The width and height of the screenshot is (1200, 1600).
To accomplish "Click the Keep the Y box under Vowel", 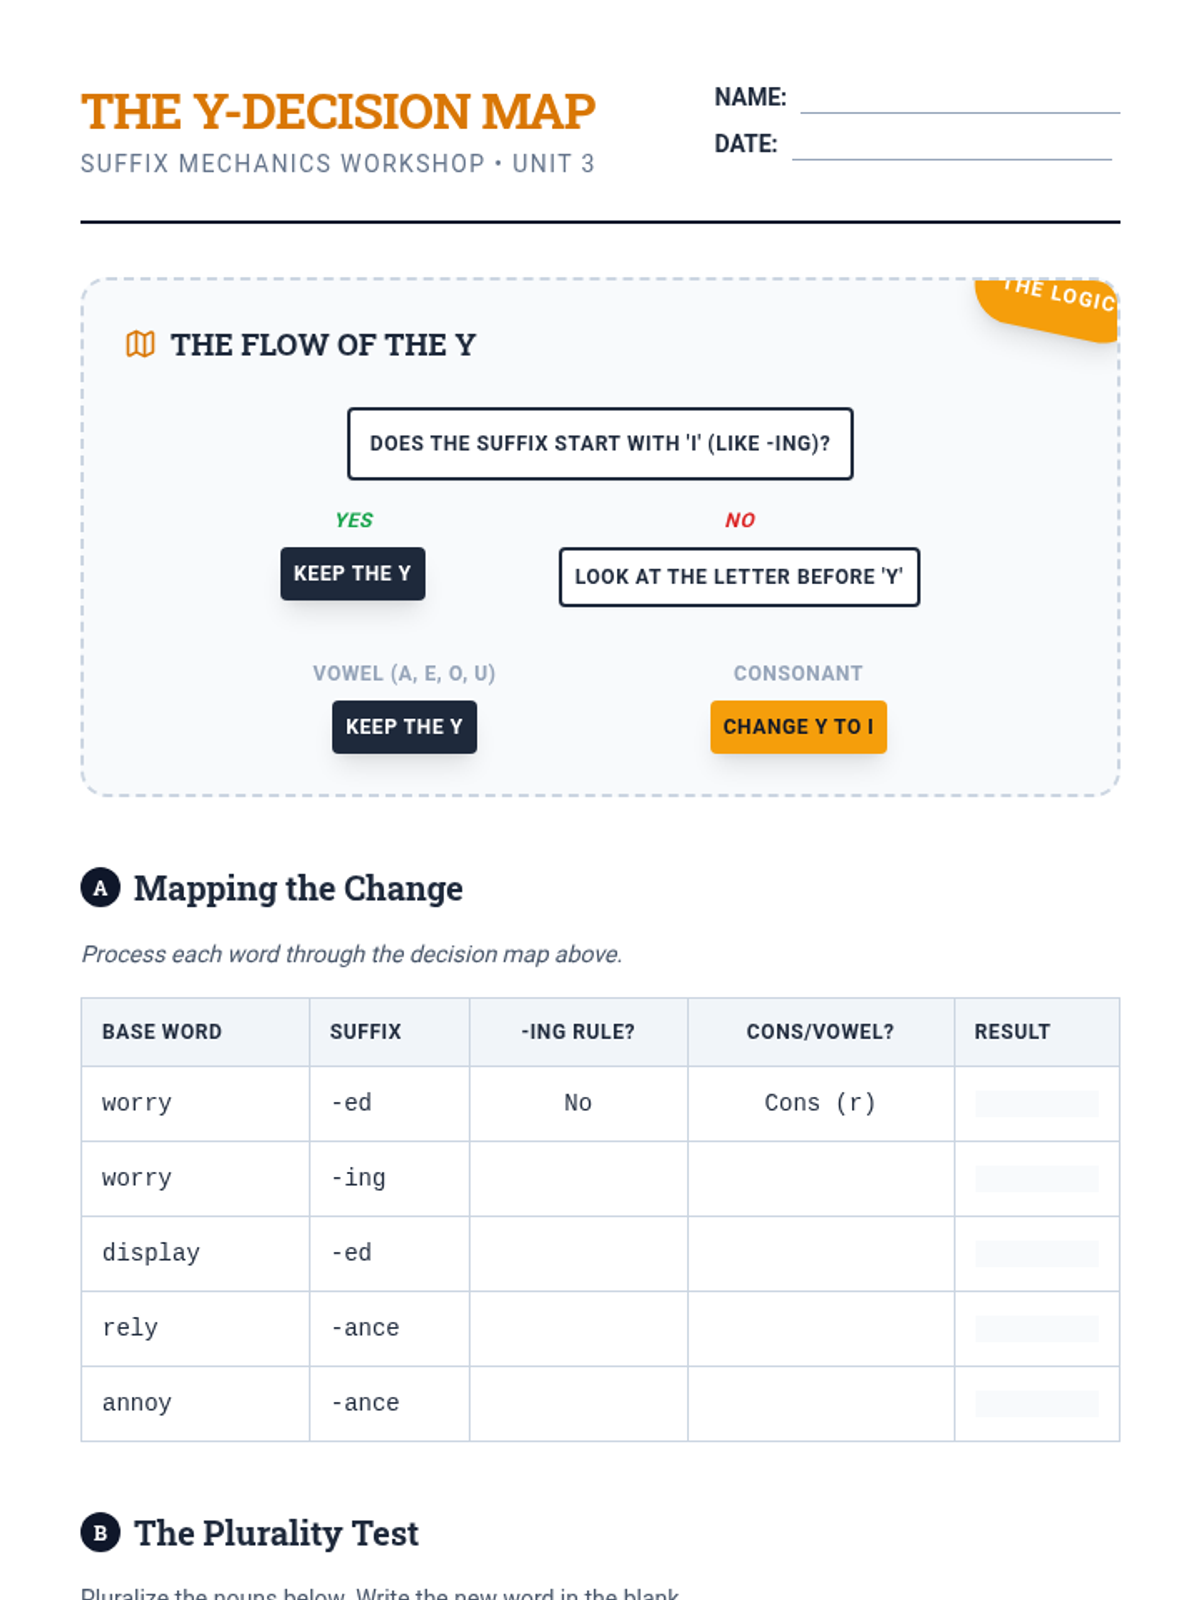I will (x=404, y=727).
